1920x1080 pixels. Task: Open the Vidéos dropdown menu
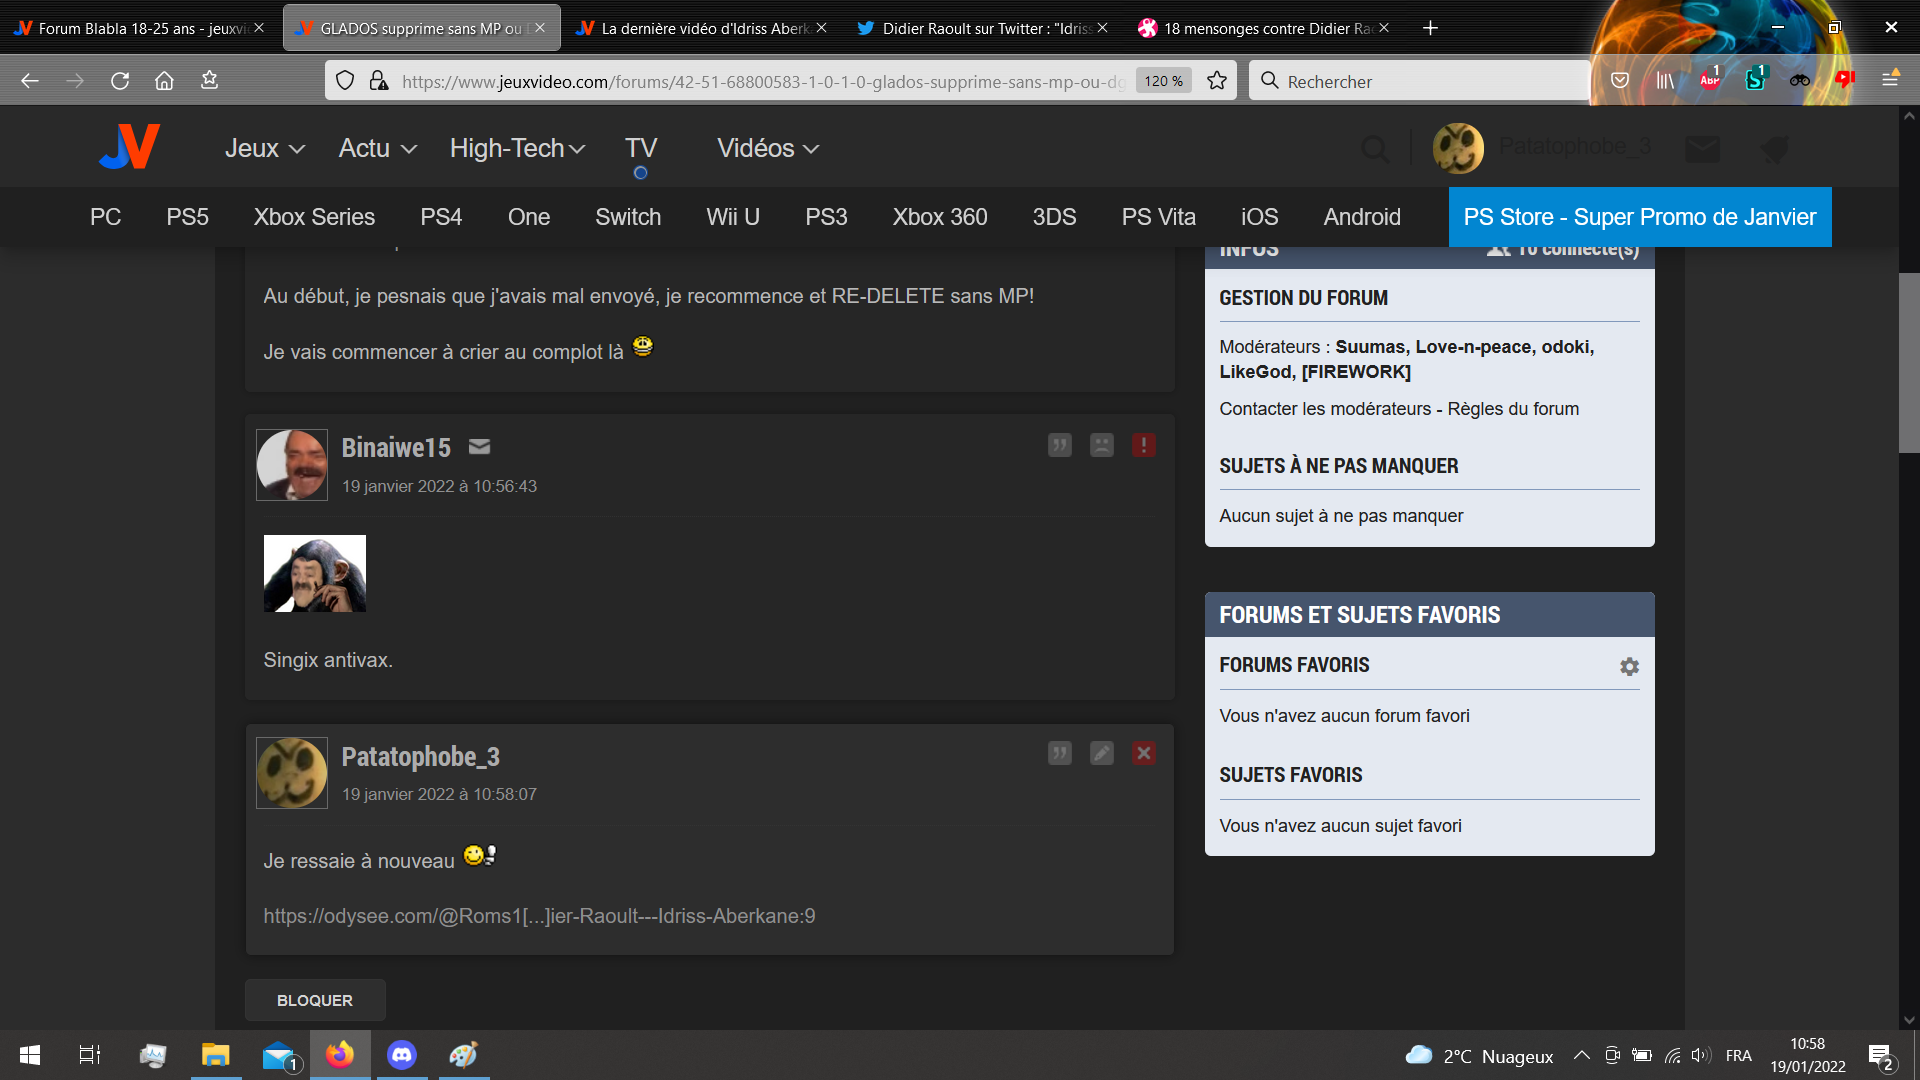click(x=767, y=148)
